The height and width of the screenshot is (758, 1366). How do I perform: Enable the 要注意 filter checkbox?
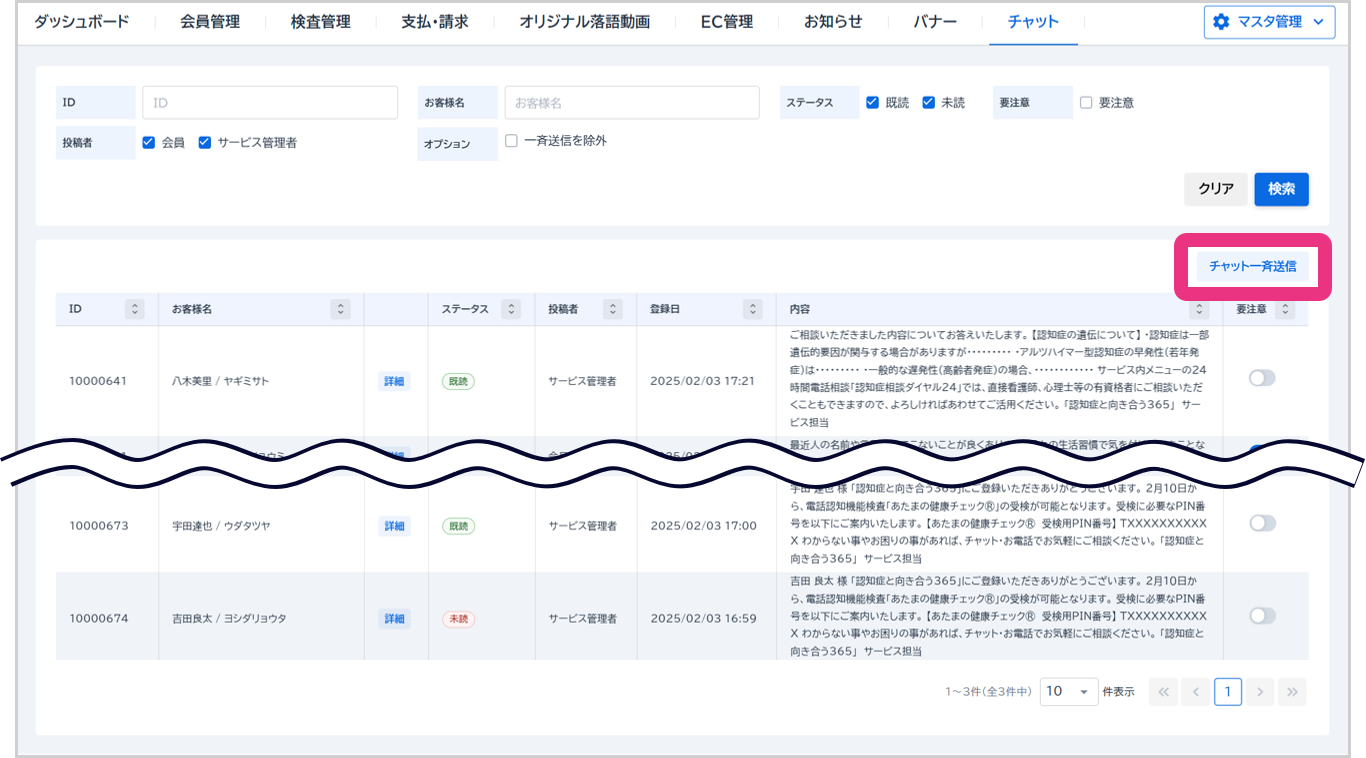coord(1086,102)
